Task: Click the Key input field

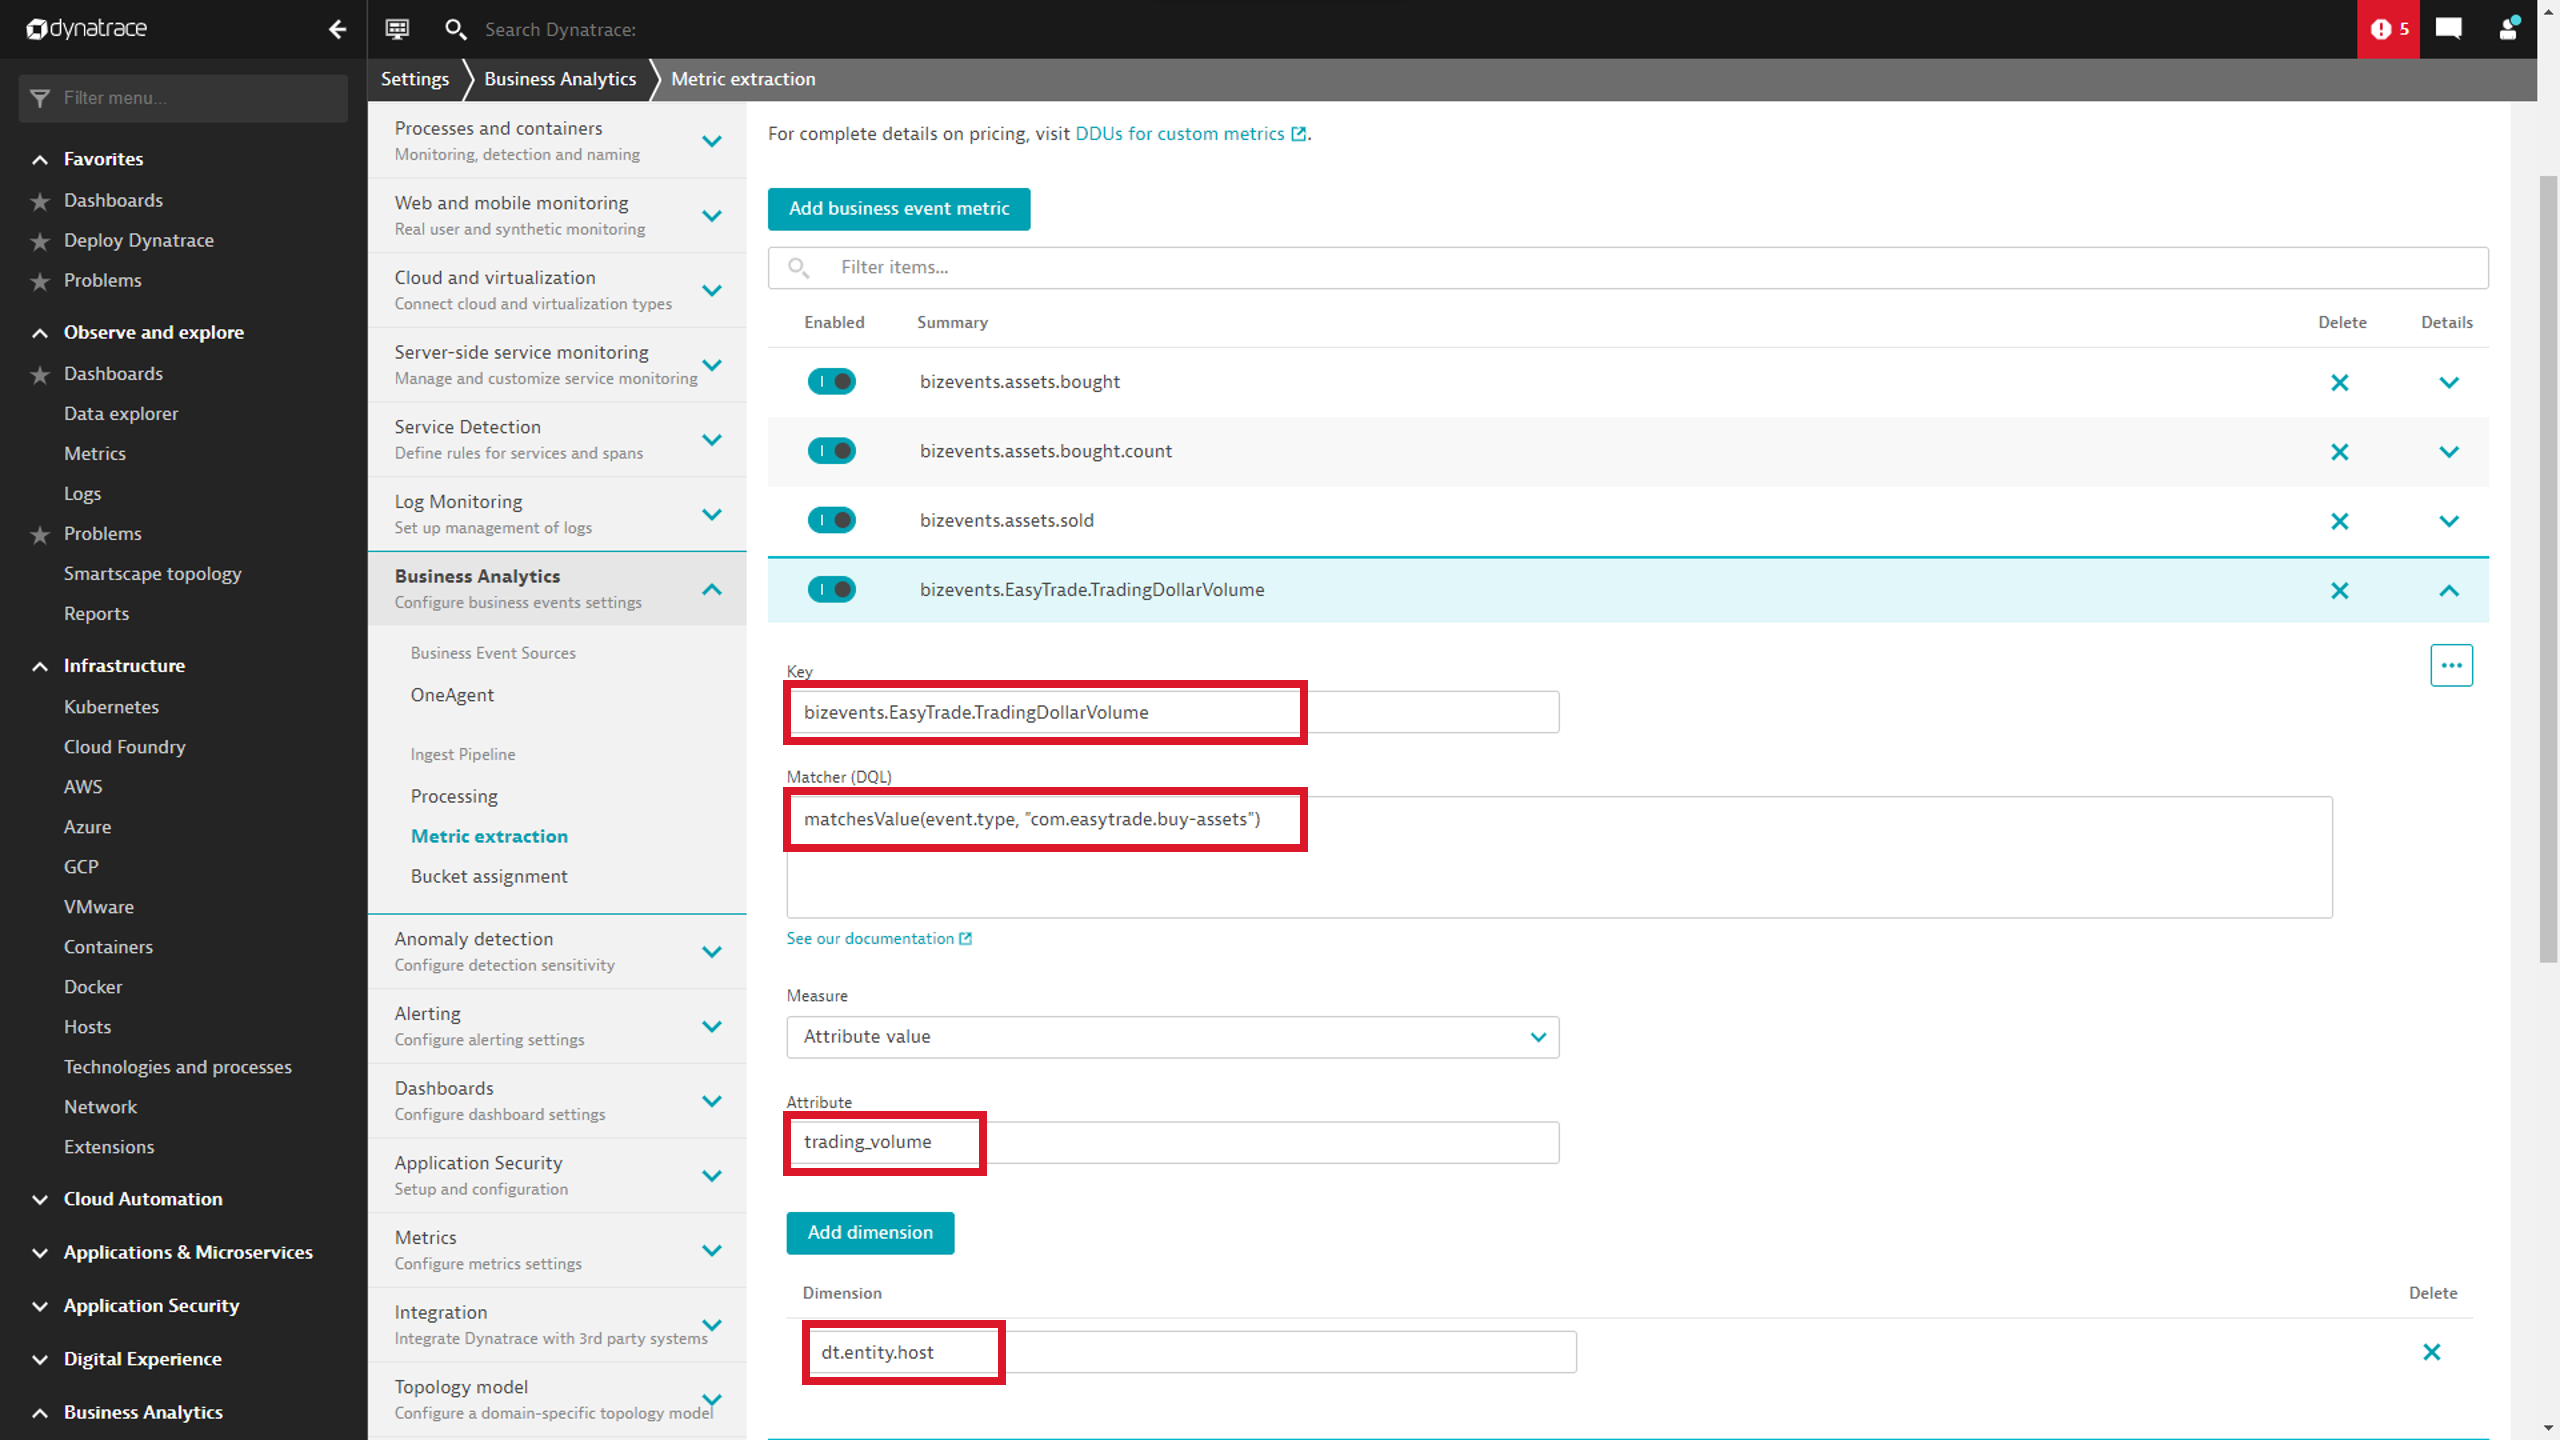Action: 1173,712
